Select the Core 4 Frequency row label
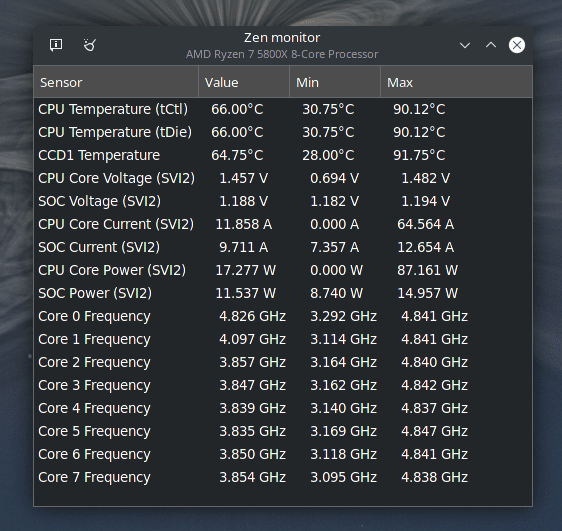 [94, 408]
